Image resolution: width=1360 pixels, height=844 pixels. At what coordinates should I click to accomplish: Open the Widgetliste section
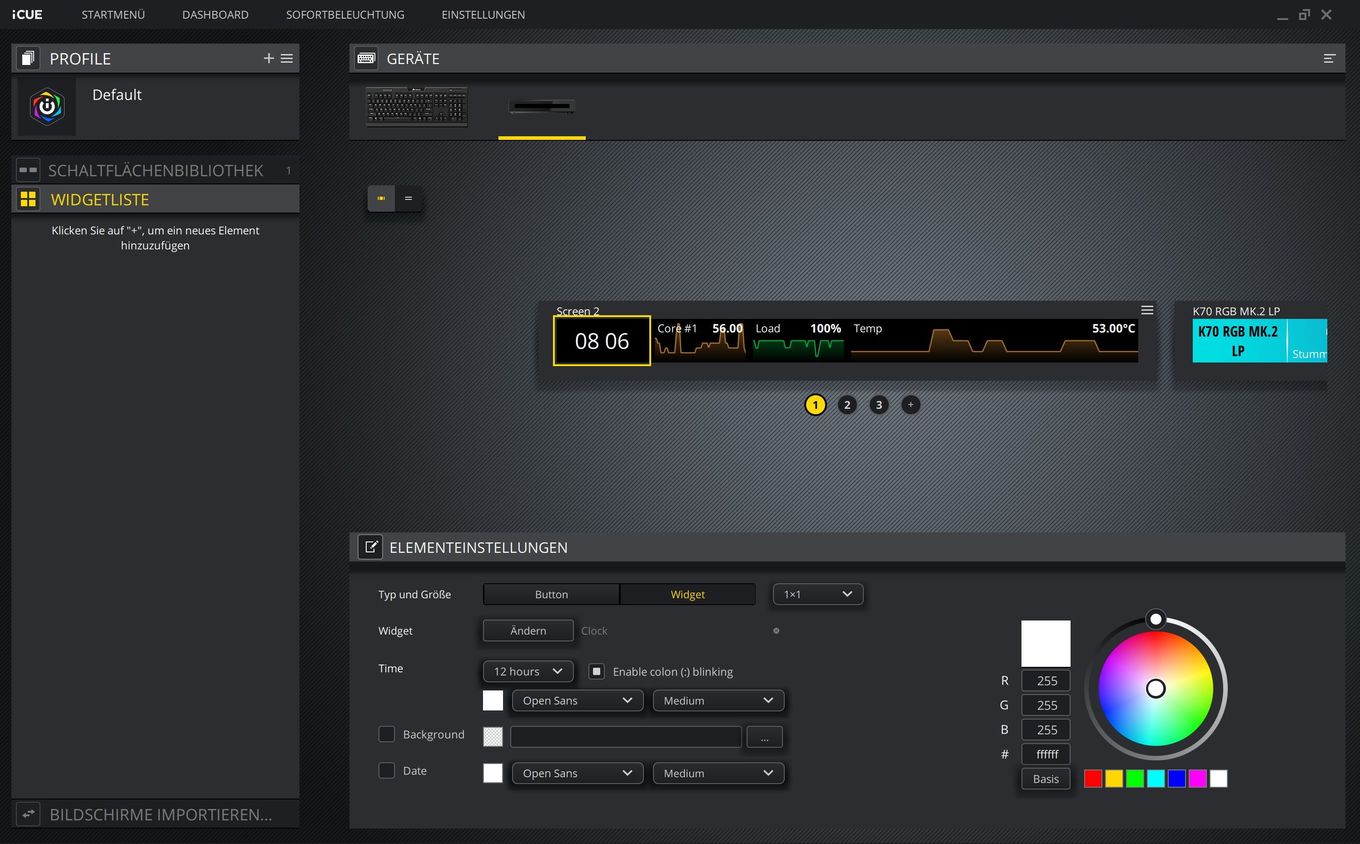(155, 199)
